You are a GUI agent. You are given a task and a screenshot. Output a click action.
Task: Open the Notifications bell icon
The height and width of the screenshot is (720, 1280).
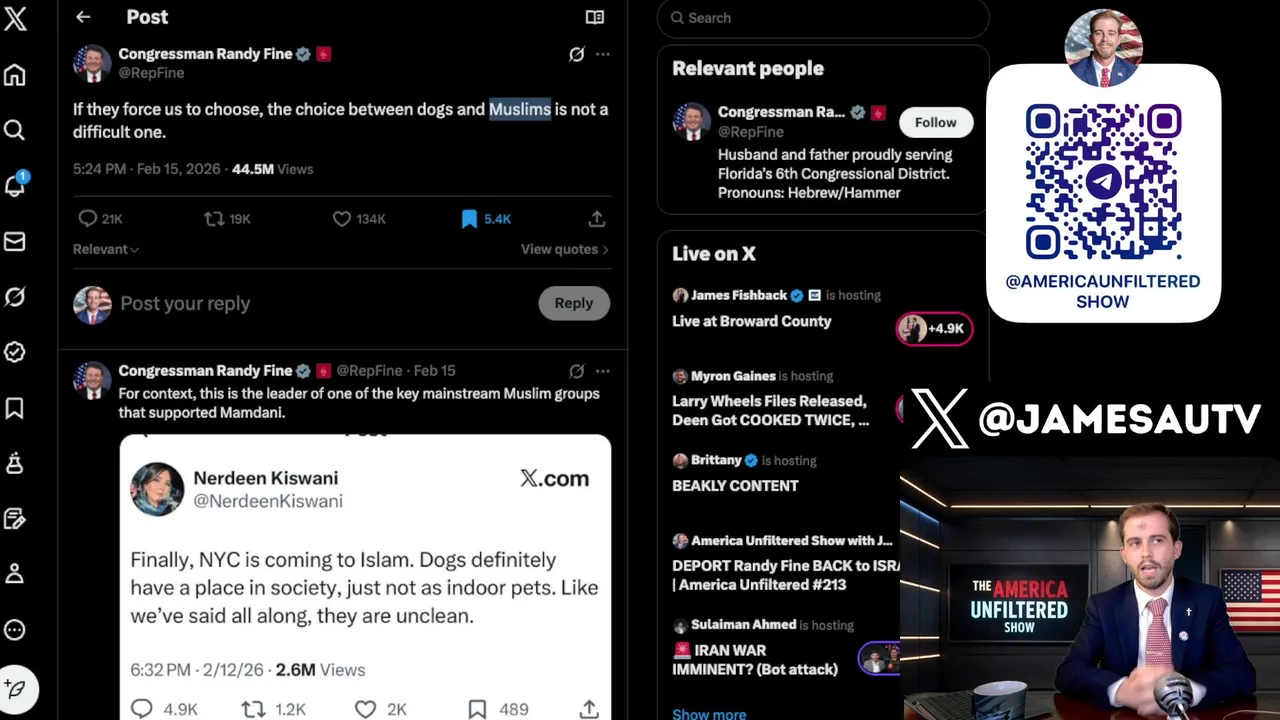15,185
